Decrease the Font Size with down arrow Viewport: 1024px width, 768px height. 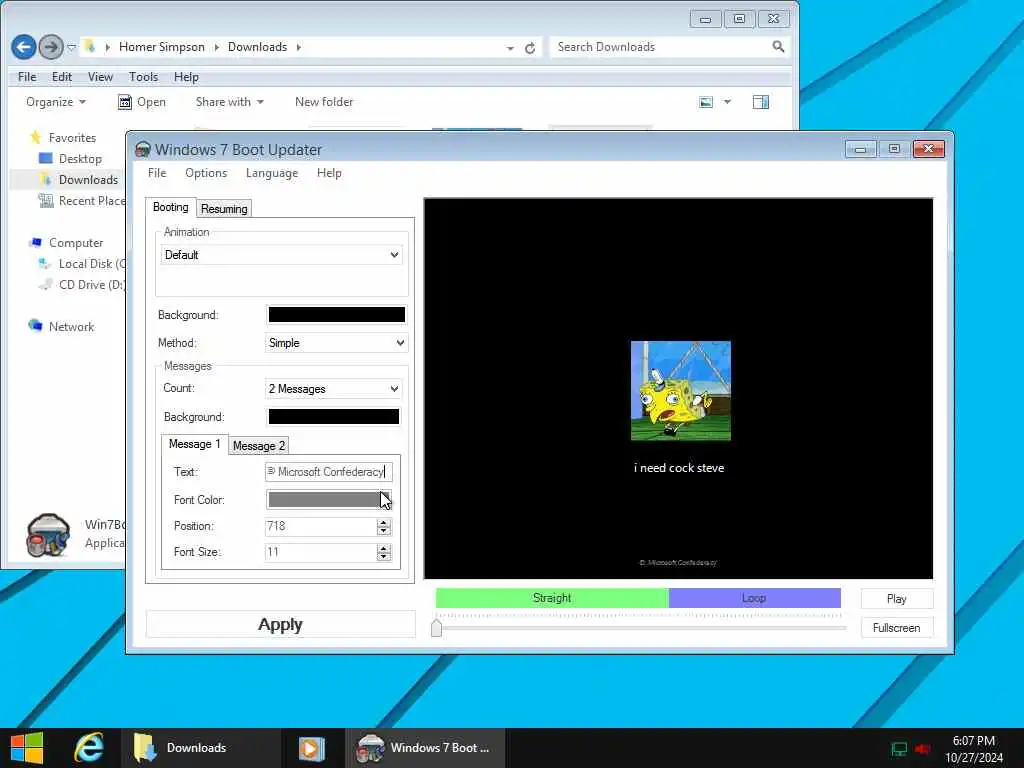[384, 556]
